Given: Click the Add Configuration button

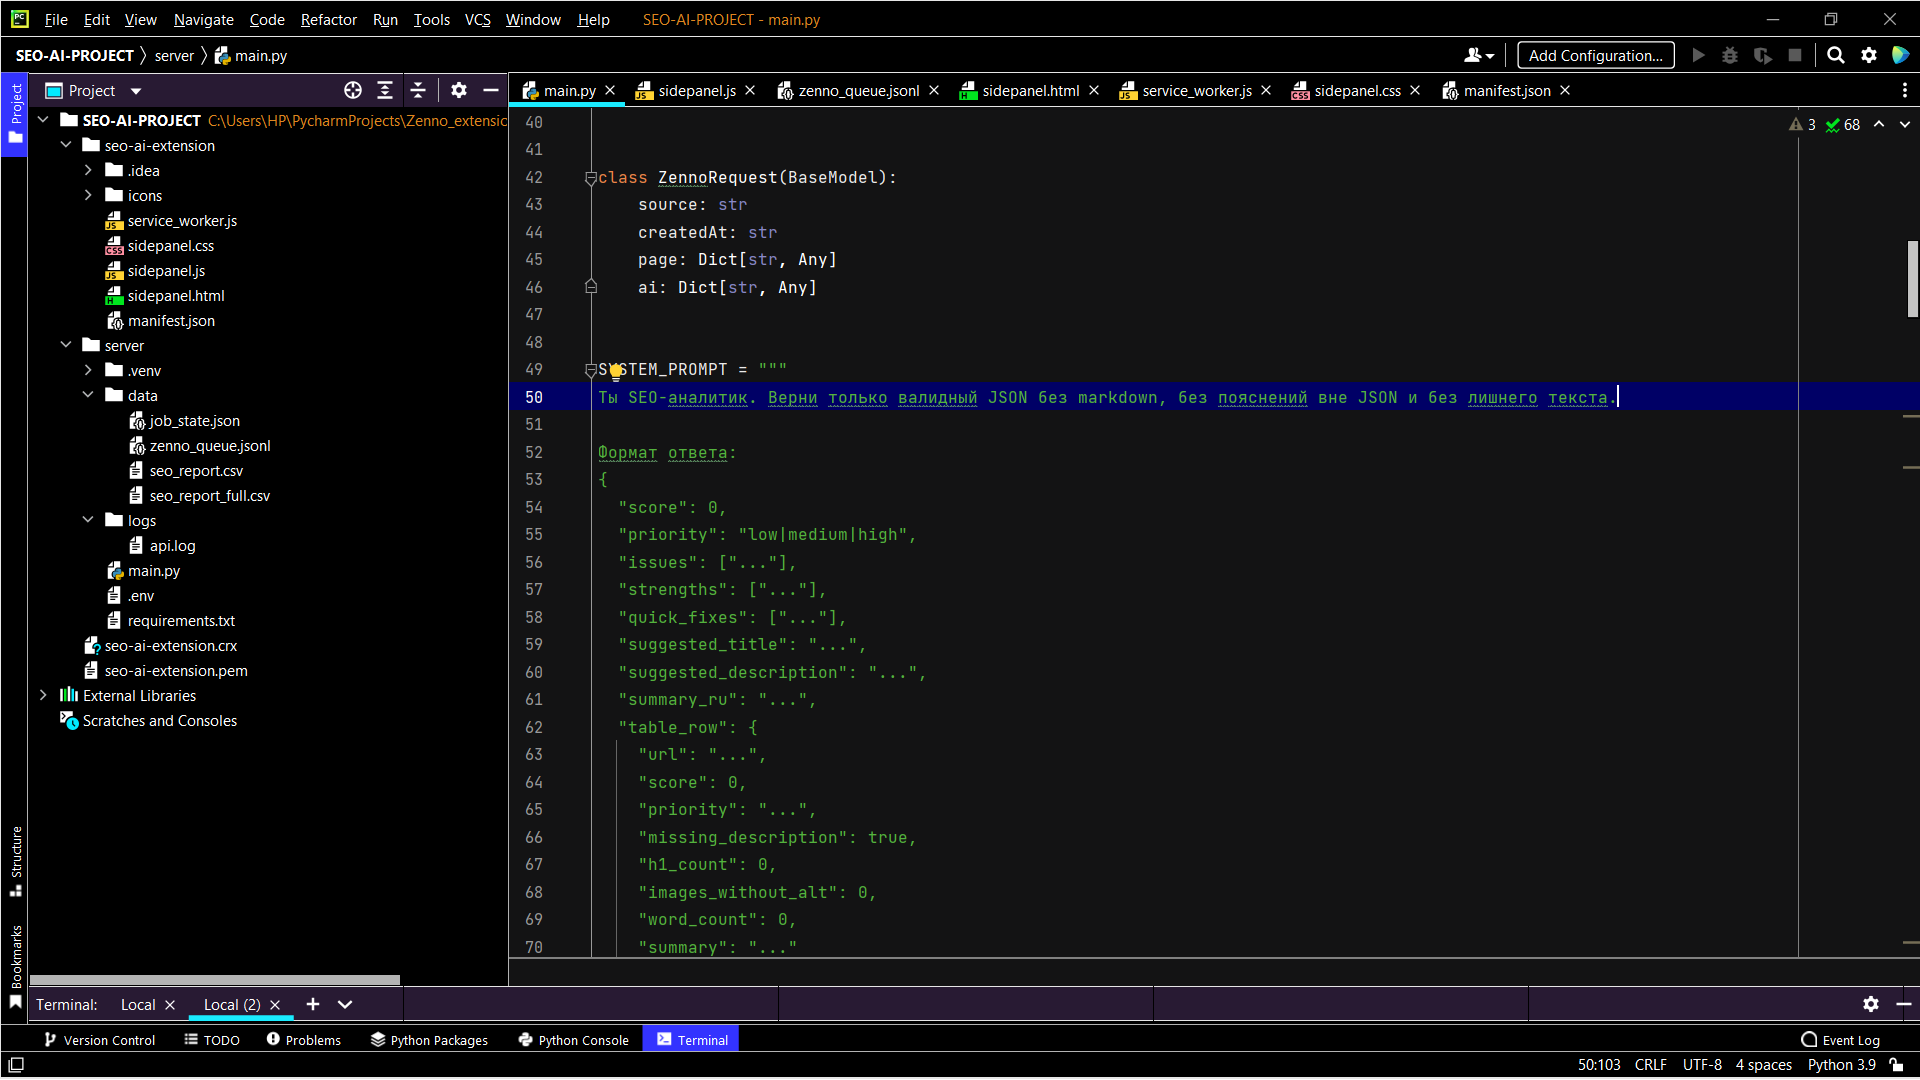Looking at the screenshot, I should [1595, 55].
